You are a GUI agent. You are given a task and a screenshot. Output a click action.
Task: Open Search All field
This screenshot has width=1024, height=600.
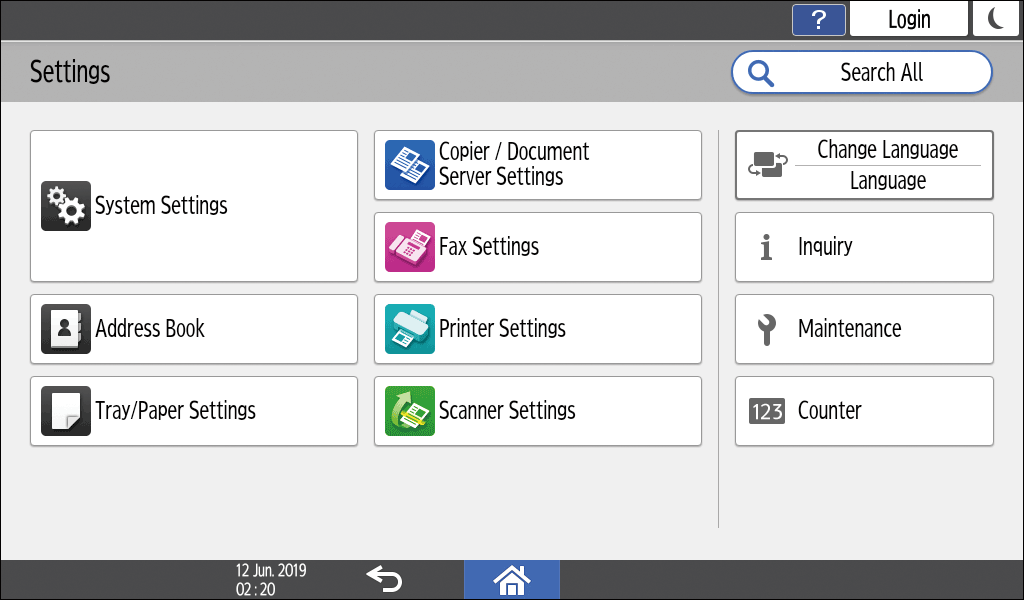[x=862, y=72]
